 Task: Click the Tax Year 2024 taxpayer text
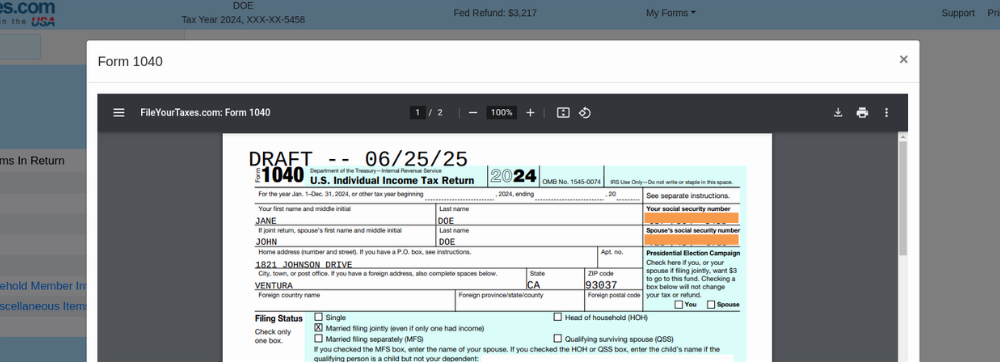point(243,20)
